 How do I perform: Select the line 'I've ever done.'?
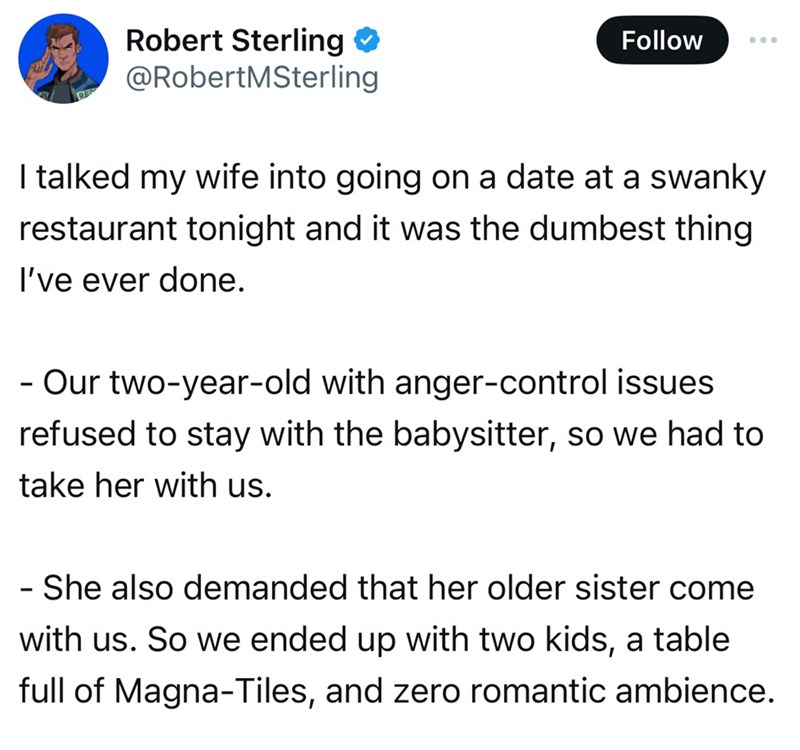131,280
